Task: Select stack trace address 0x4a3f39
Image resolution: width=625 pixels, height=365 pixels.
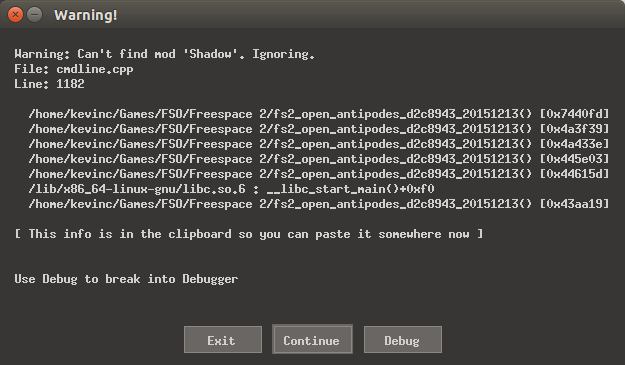Action: tap(574, 129)
